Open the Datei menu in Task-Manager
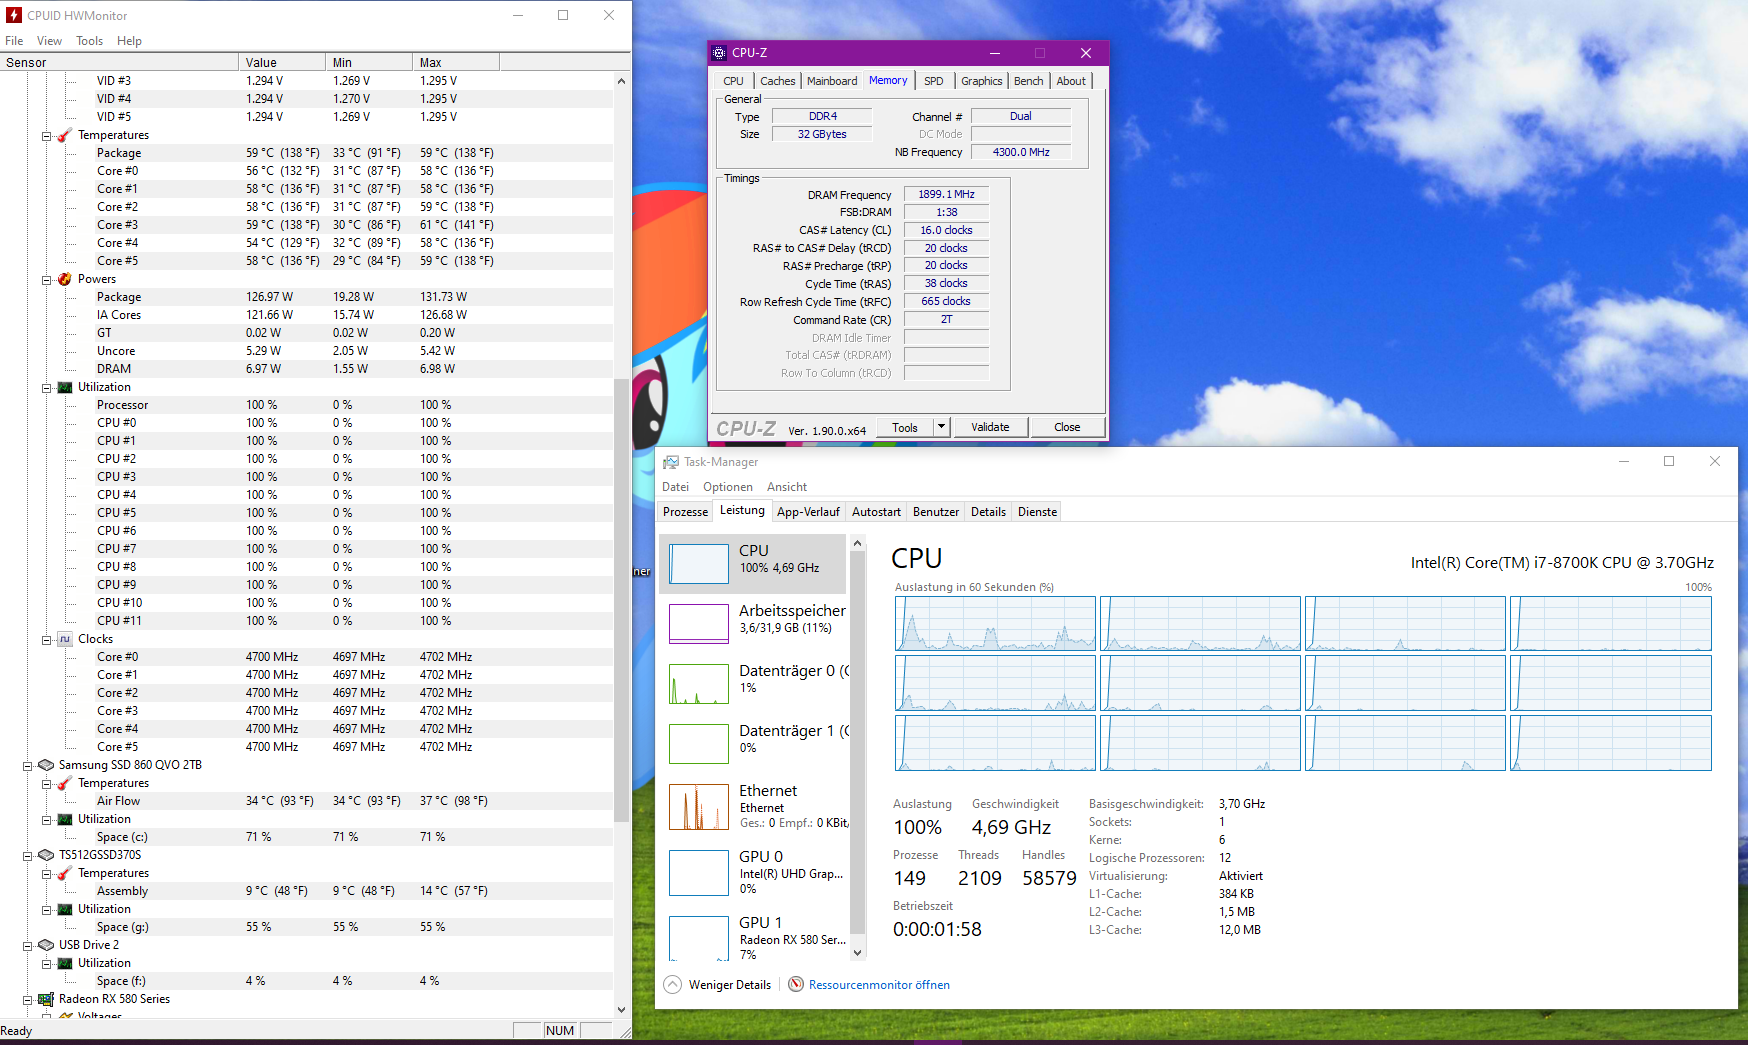This screenshot has width=1748, height=1045. (x=675, y=487)
